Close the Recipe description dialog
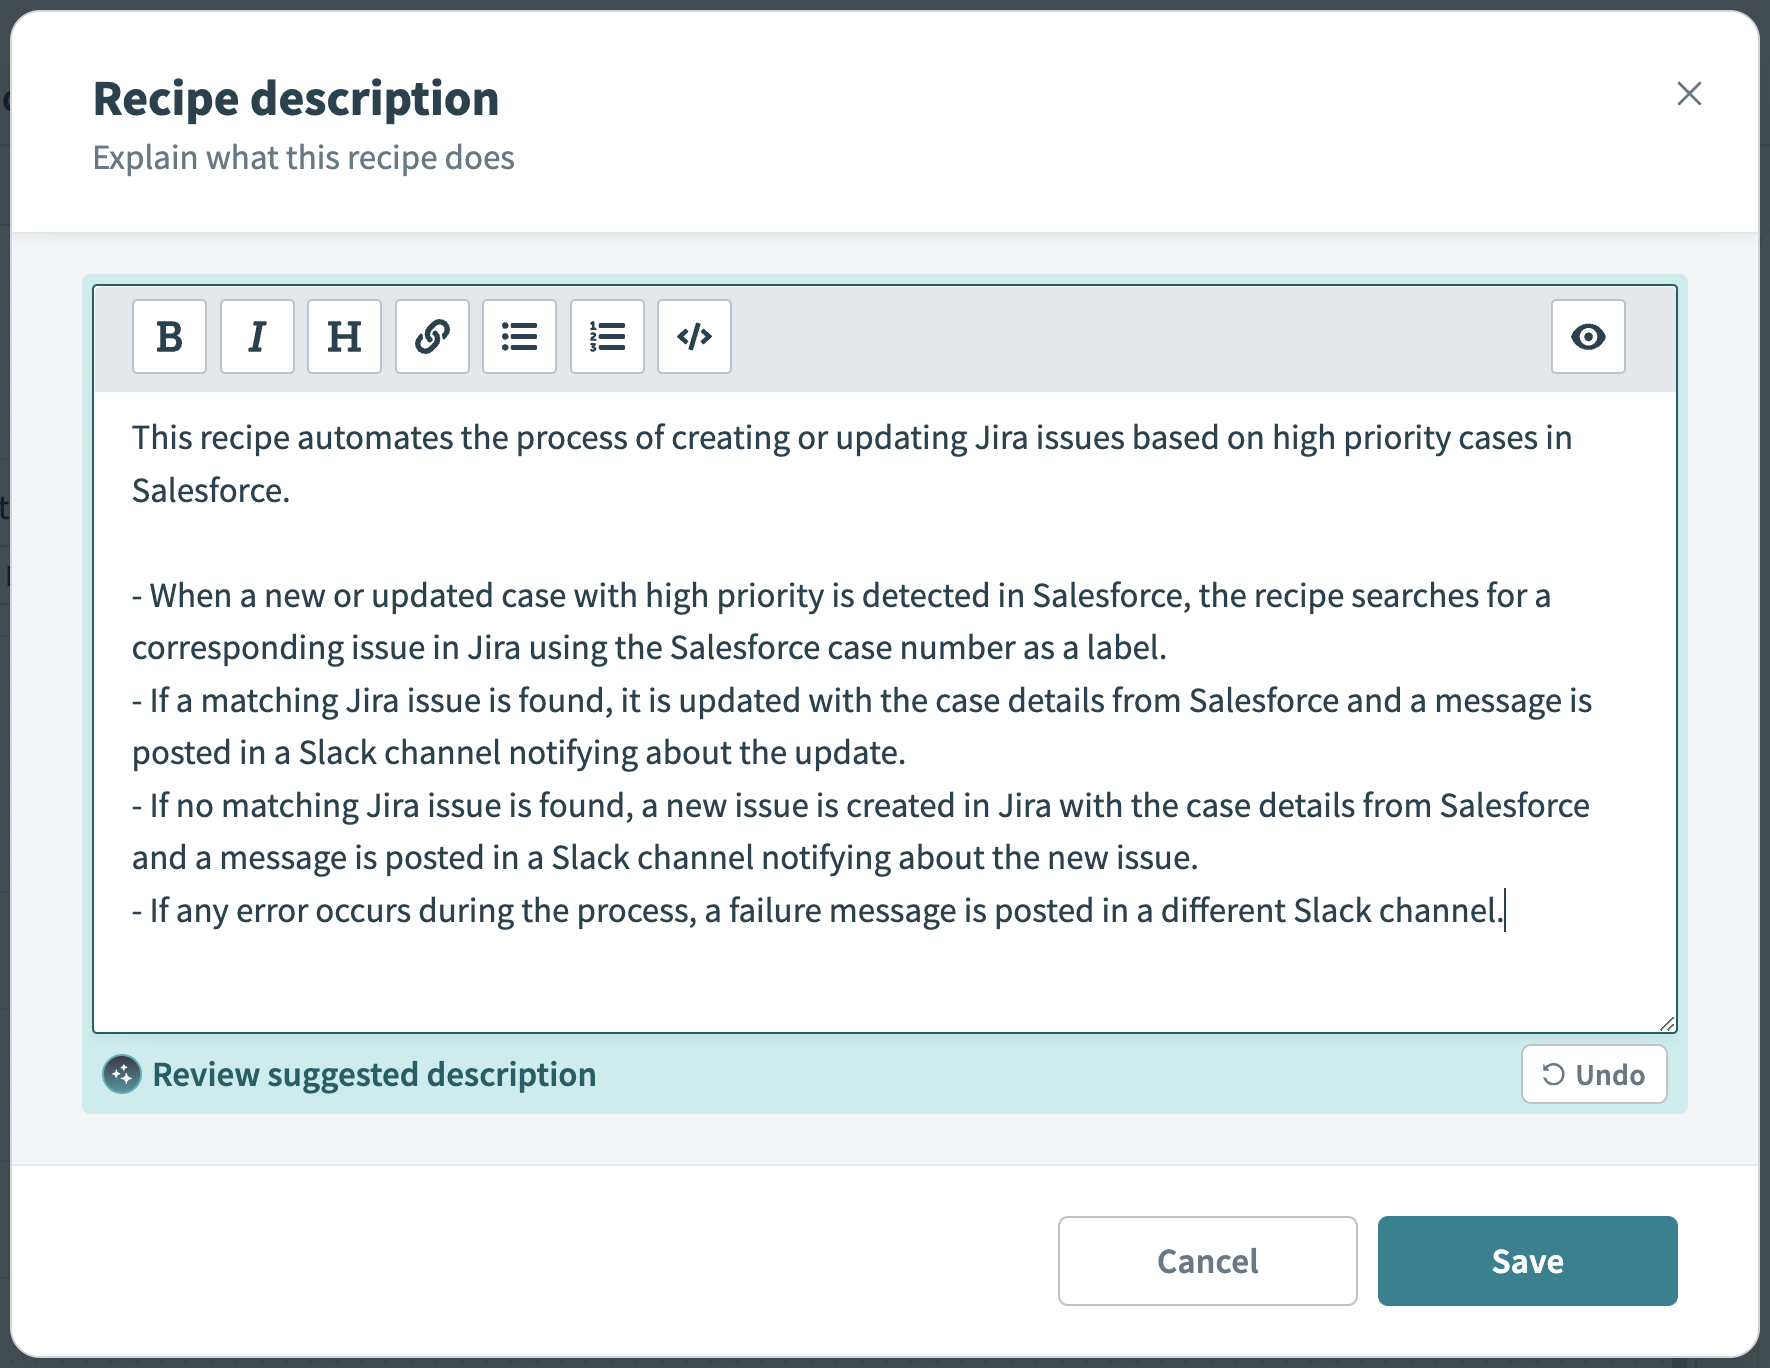 1689,94
